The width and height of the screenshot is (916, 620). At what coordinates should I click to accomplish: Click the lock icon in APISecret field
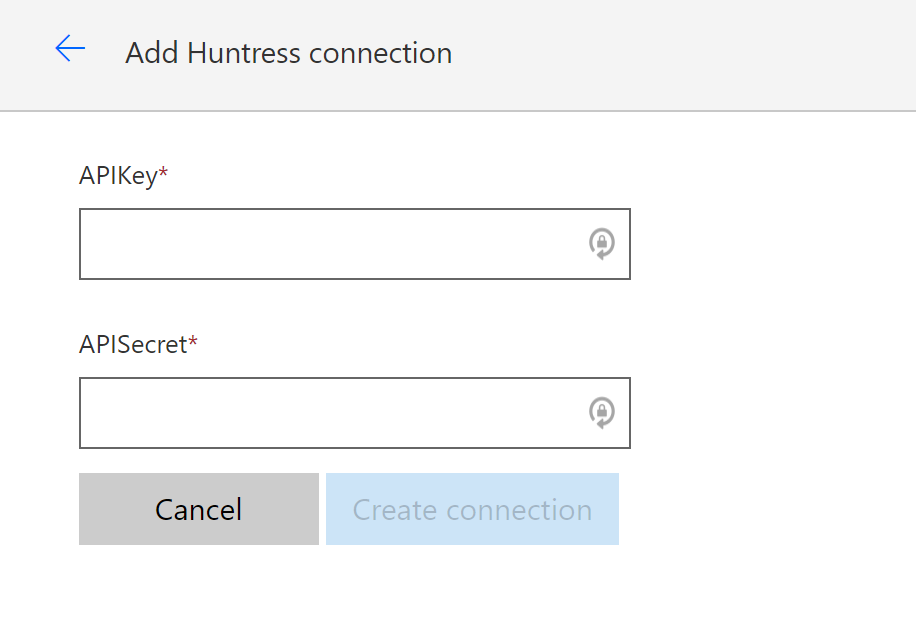pyautogui.click(x=601, y=413)
